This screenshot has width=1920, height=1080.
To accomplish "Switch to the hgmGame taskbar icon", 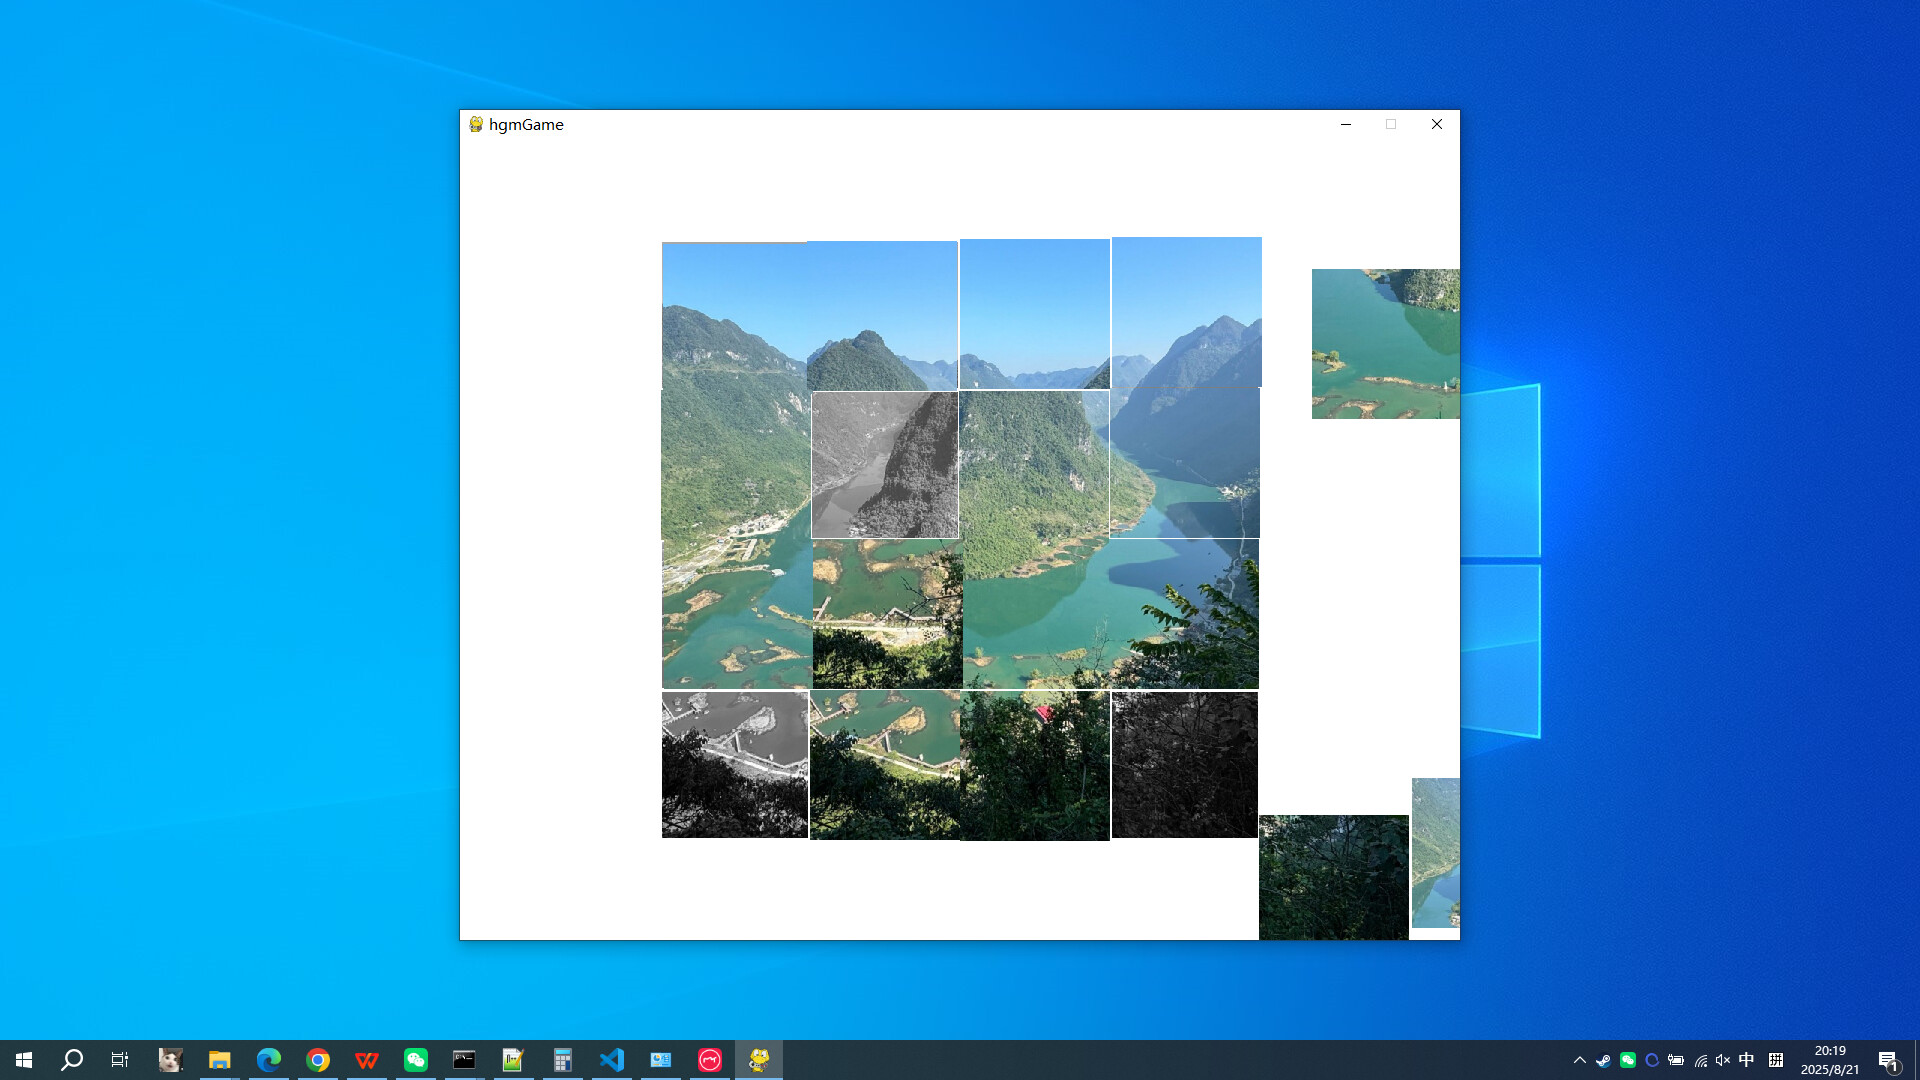I will 758,1059.
